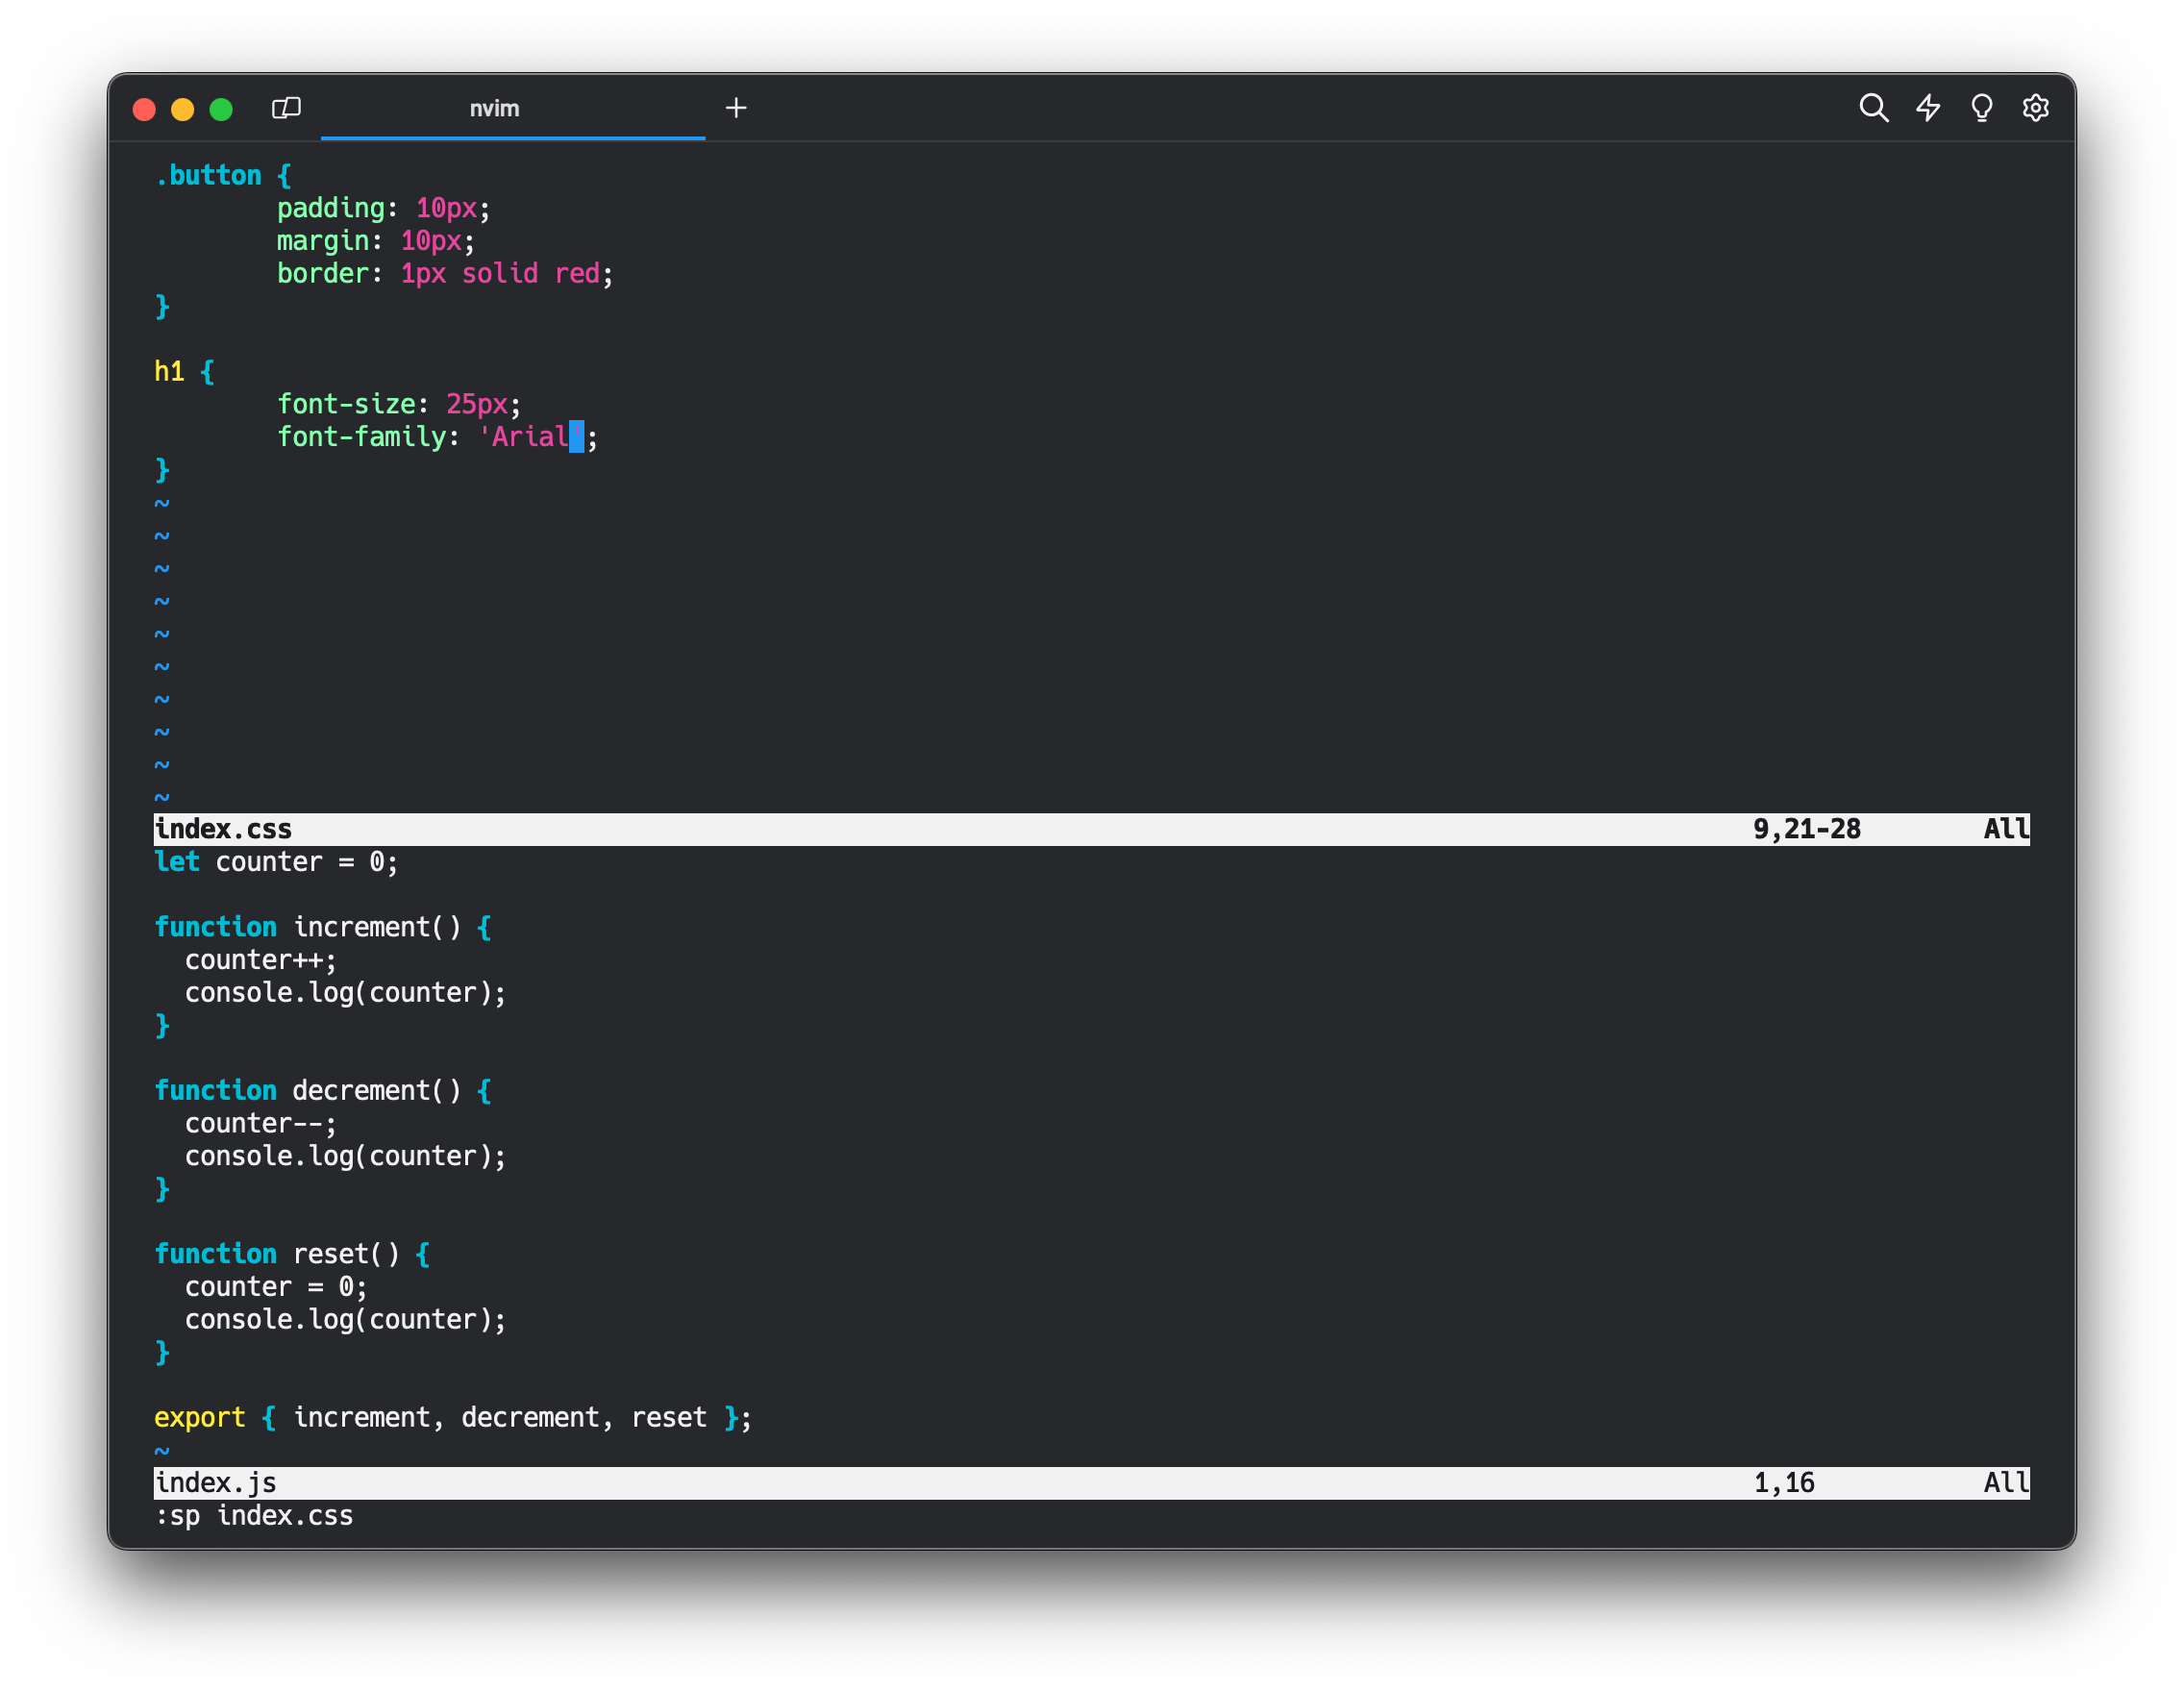Click the lightbulb icon
Screen dimensions: 2184x1692
pos(1981,108)
